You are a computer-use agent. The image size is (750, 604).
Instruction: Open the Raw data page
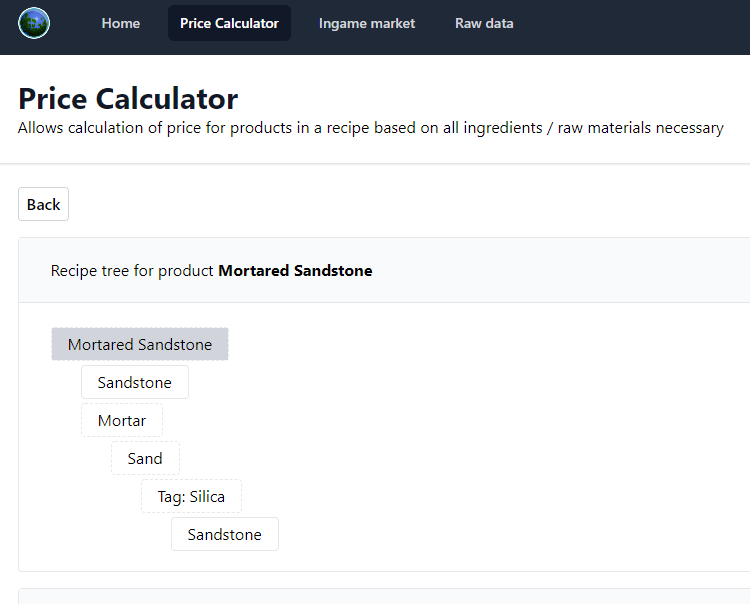pos(484,23)
